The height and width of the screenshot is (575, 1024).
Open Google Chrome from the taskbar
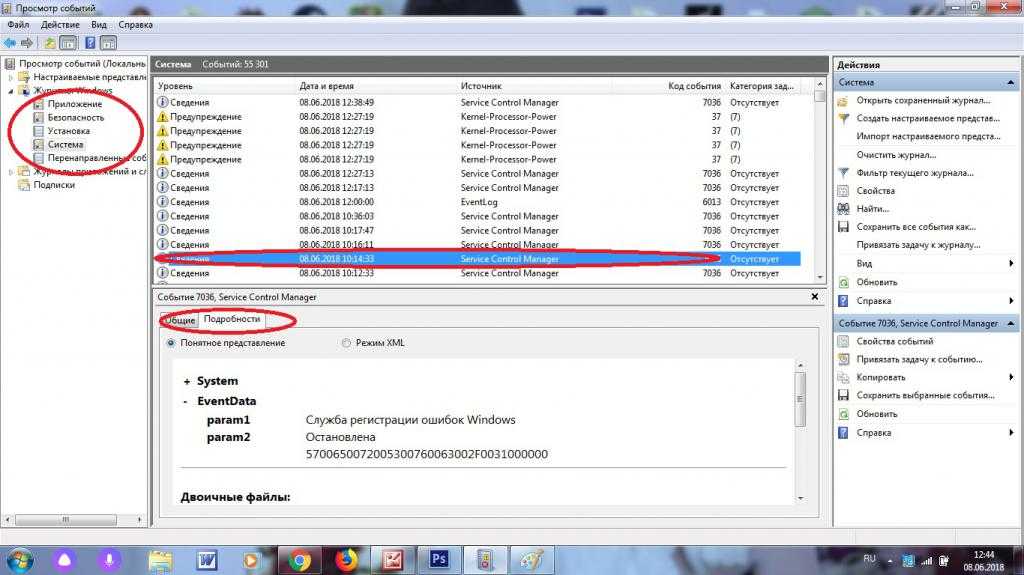(x=300, y=561)
